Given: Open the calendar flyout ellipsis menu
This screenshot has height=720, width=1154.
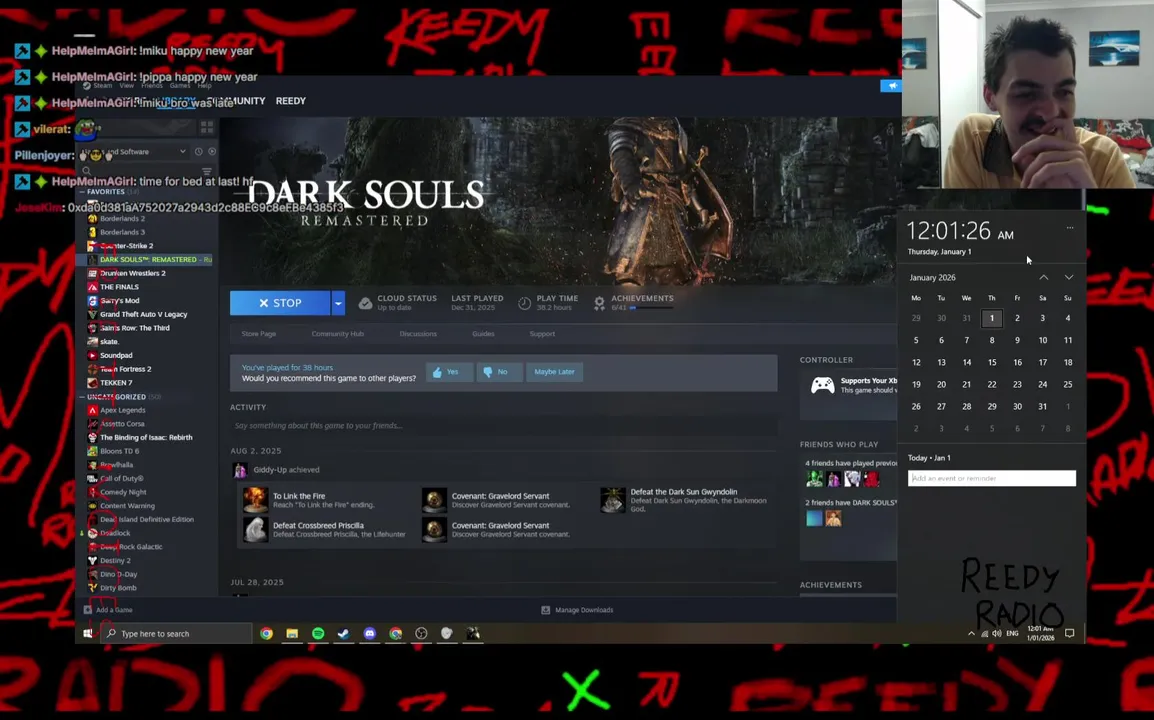Looking at the screenshot, I should coord(1070,228).
